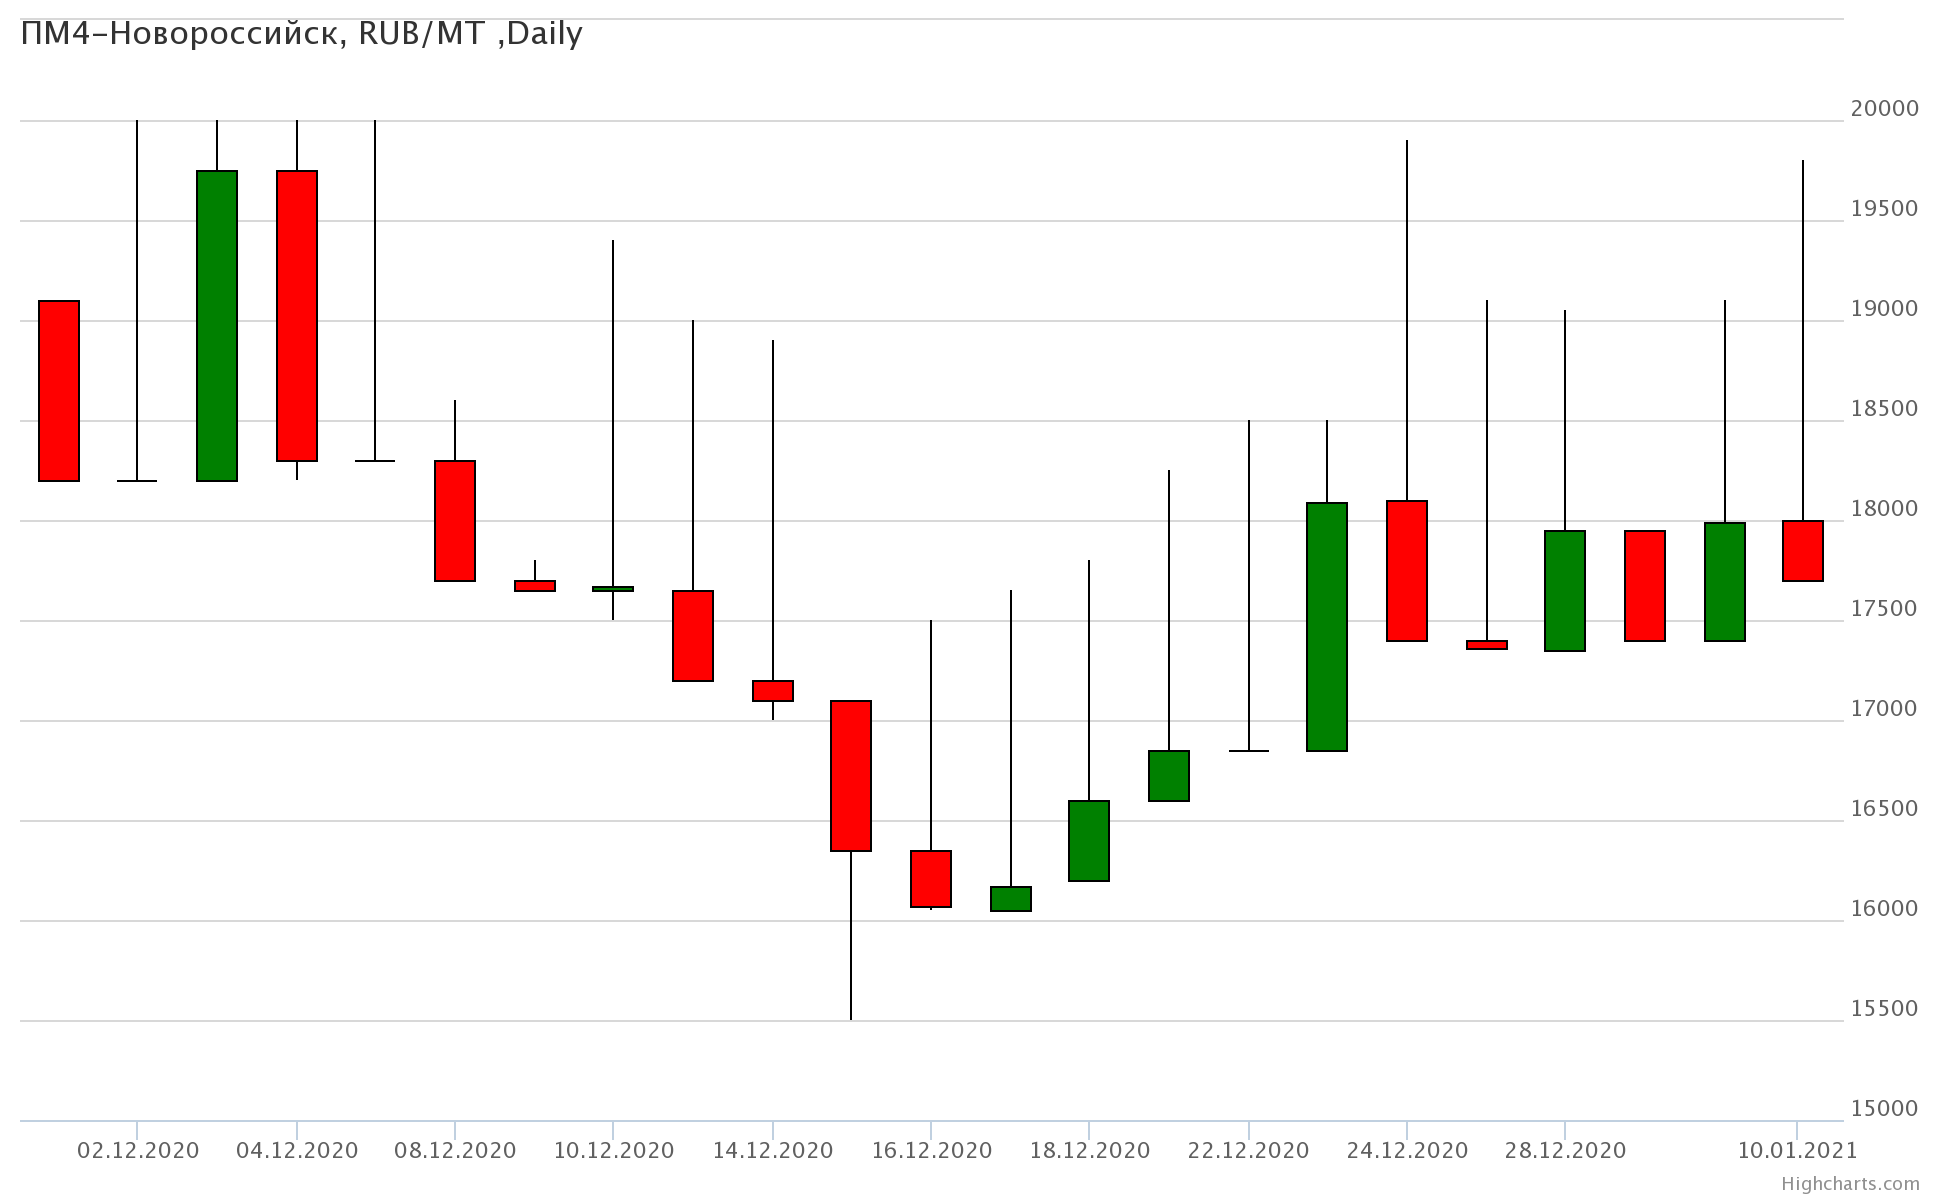Click the 15500 y-axis price label
Viewport: 1940px width, 1200px height.
tap(1884, 1009)
